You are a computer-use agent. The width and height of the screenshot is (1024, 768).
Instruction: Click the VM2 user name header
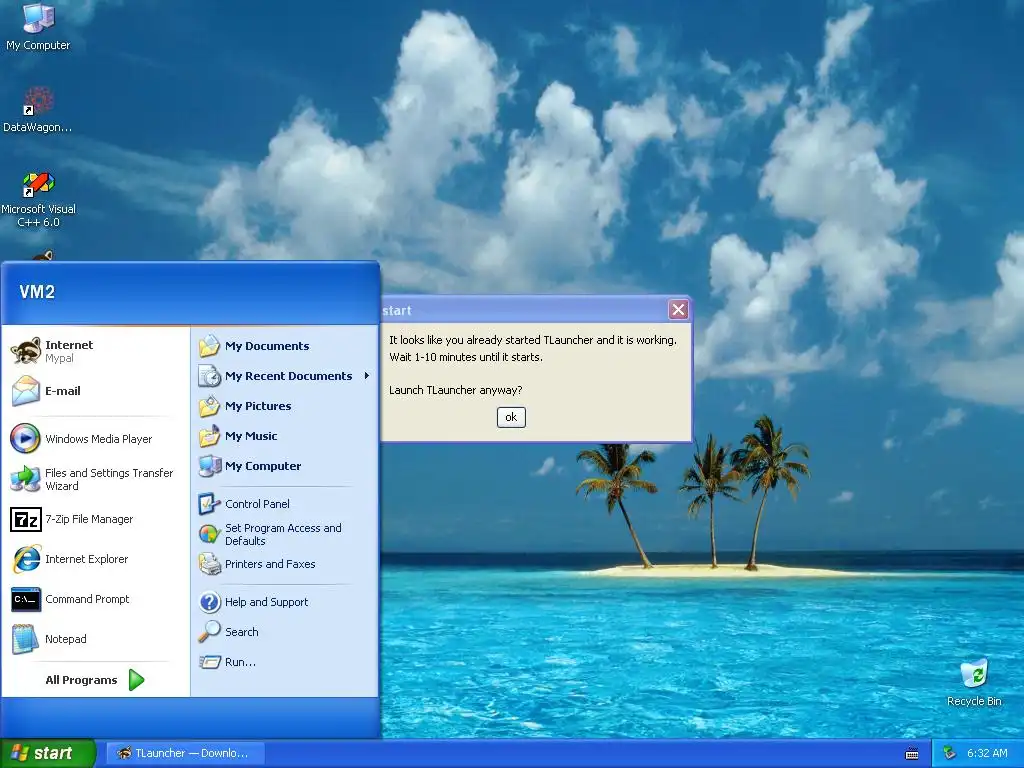click(x=37, y=291)
